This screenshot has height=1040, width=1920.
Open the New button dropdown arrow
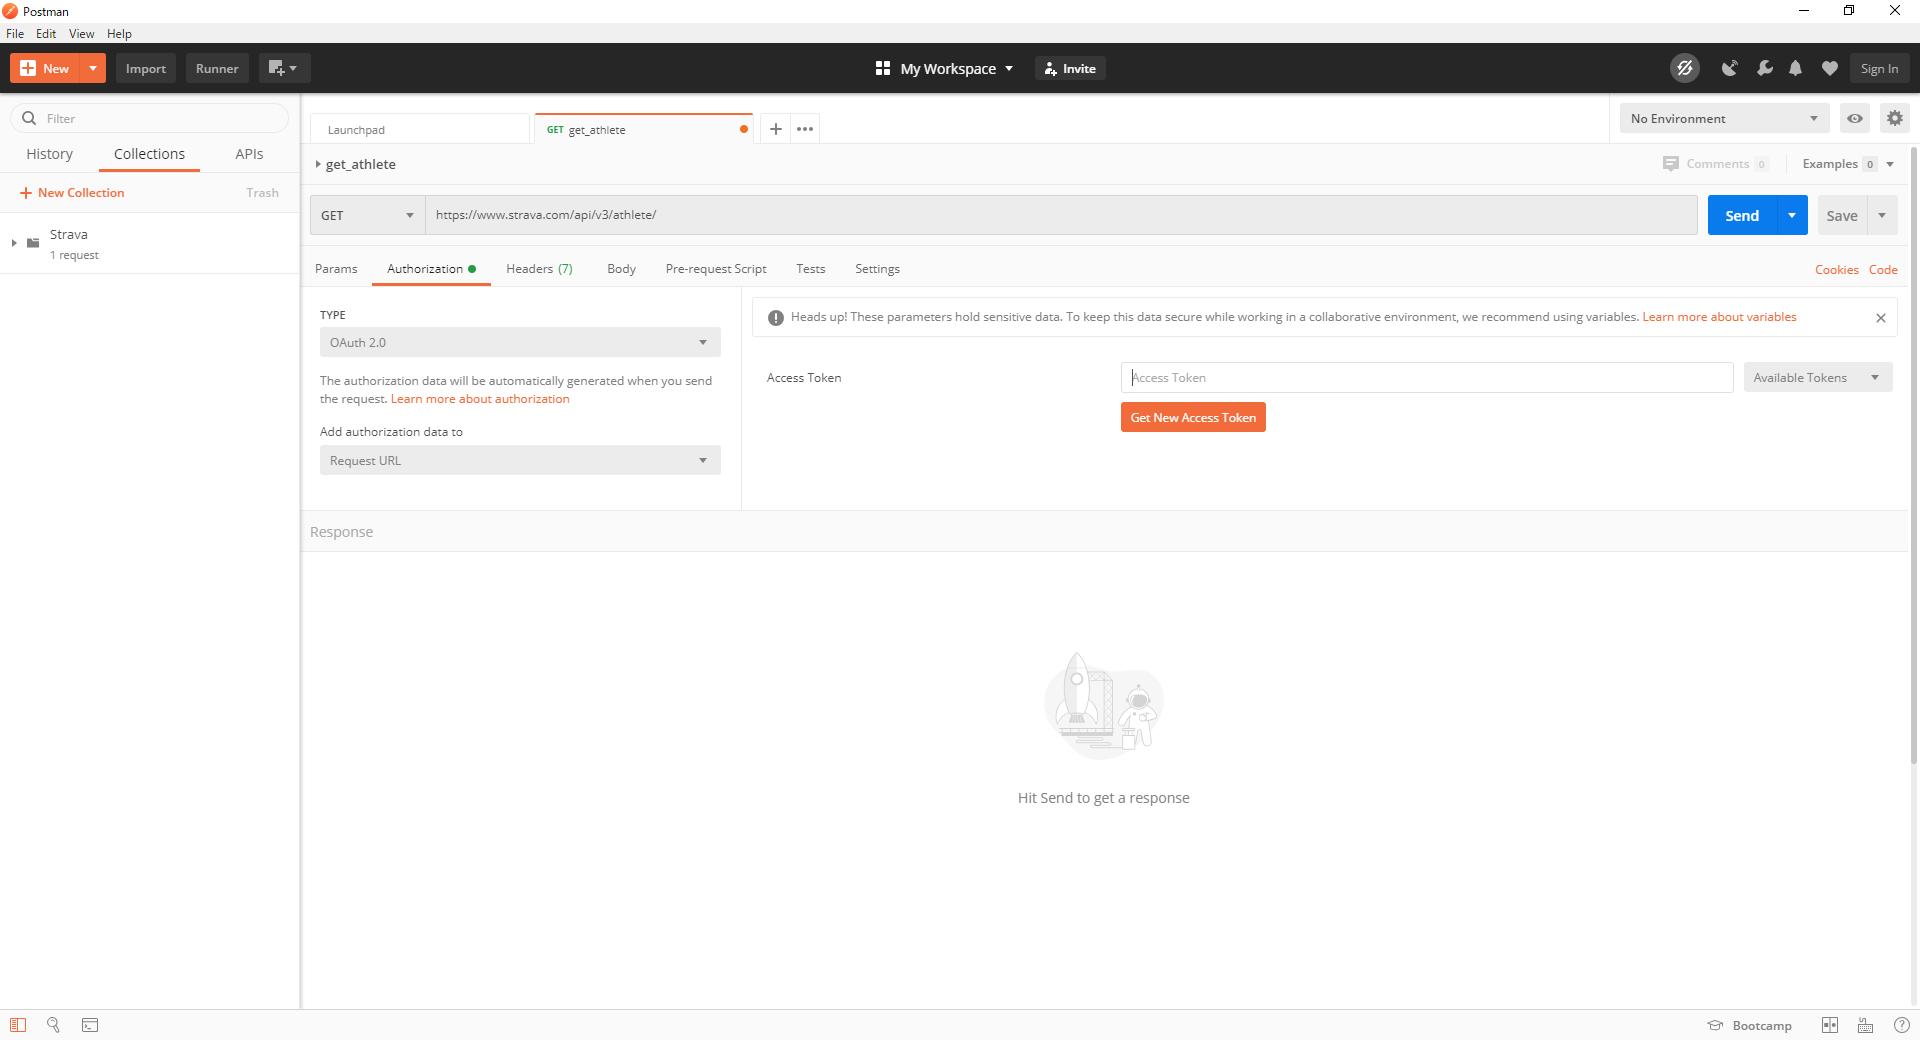pyautogui.click(x=93, y=68)
